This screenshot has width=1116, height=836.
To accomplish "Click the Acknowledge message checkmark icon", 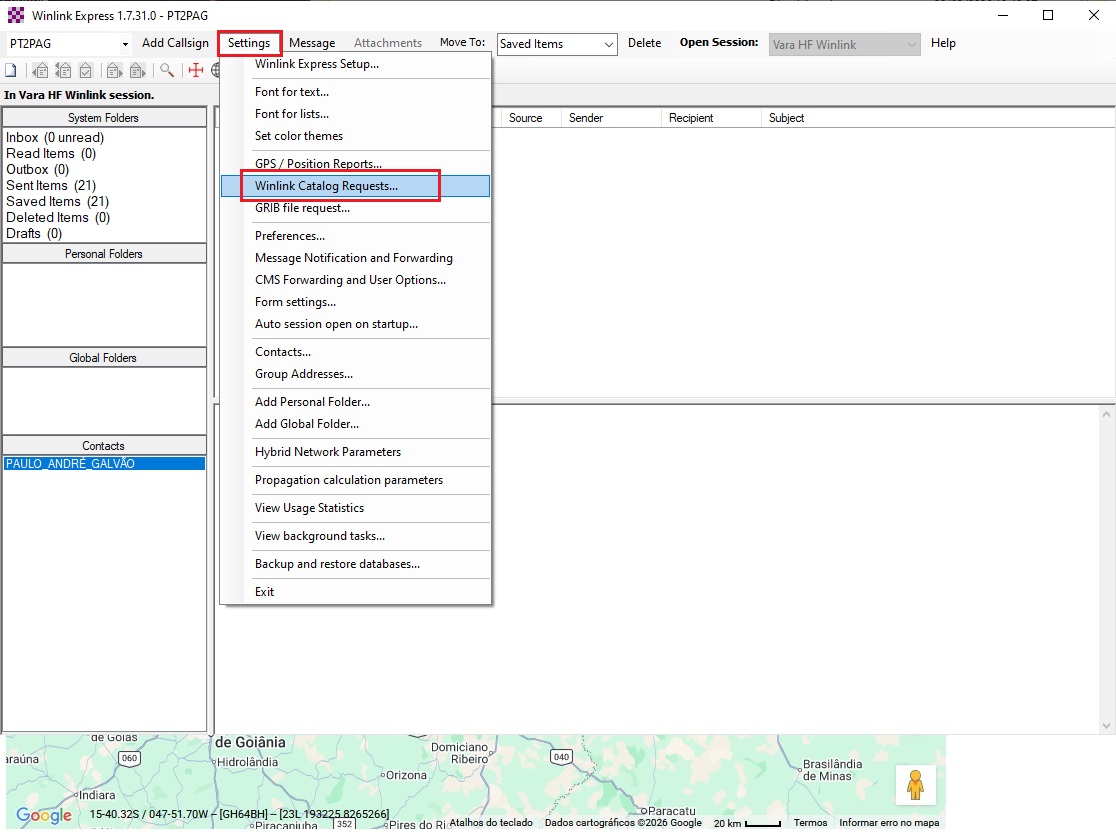I will pyautogui.click(x=86, y=70).
